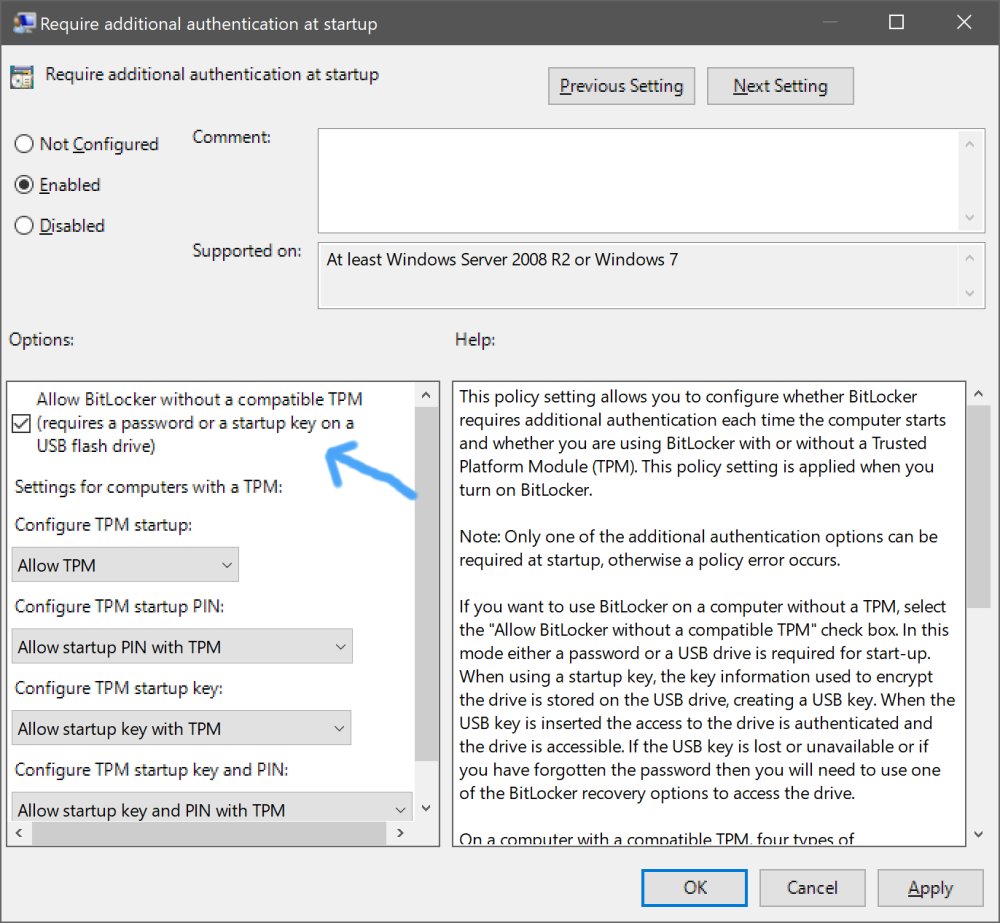This screenshot has height=923, width=1000.
Task: Close the dialog with the X button
Action: click(964, 22)
